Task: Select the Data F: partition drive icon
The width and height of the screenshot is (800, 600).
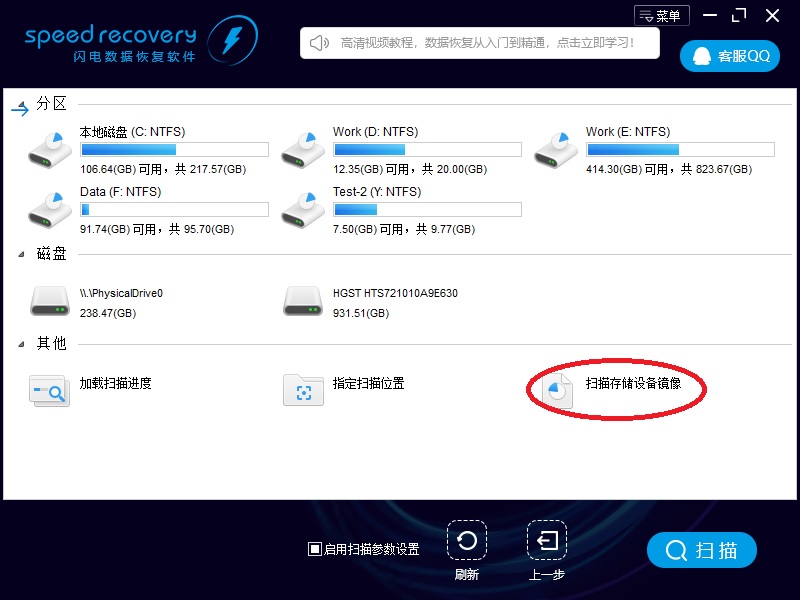Action: (x=48, y=208)
